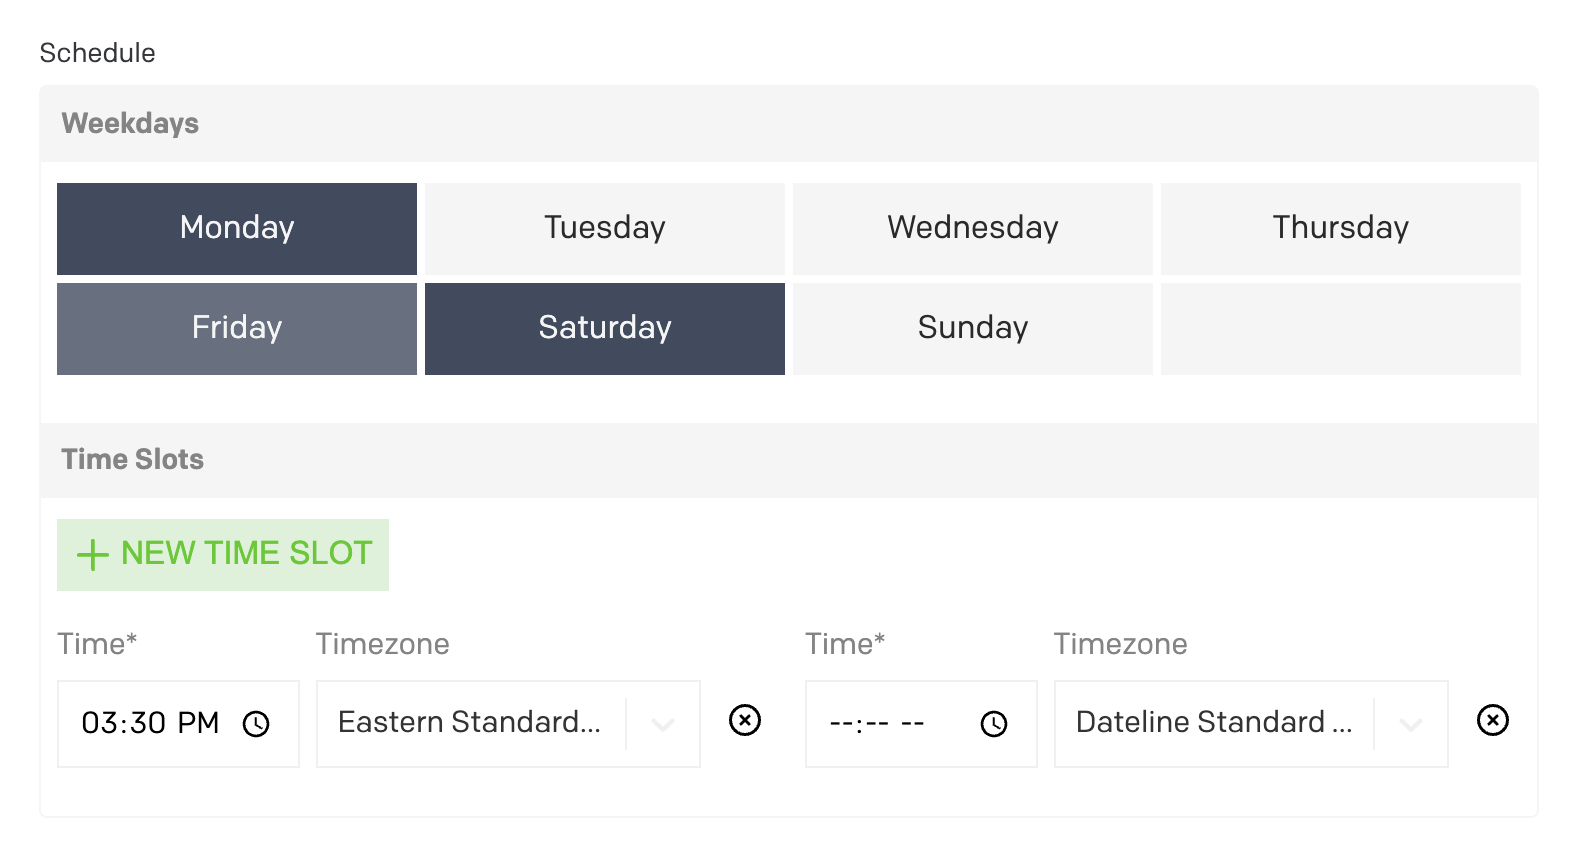Click the 03:30 PM time input

coord(150,723)
